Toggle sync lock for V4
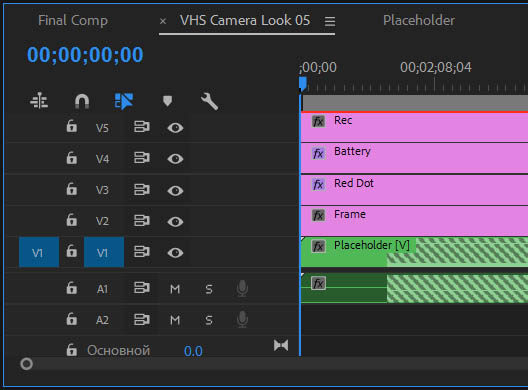 142,158
